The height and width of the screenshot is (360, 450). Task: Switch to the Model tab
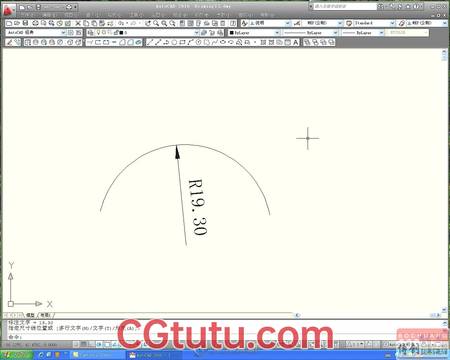[x=30, y=315]
